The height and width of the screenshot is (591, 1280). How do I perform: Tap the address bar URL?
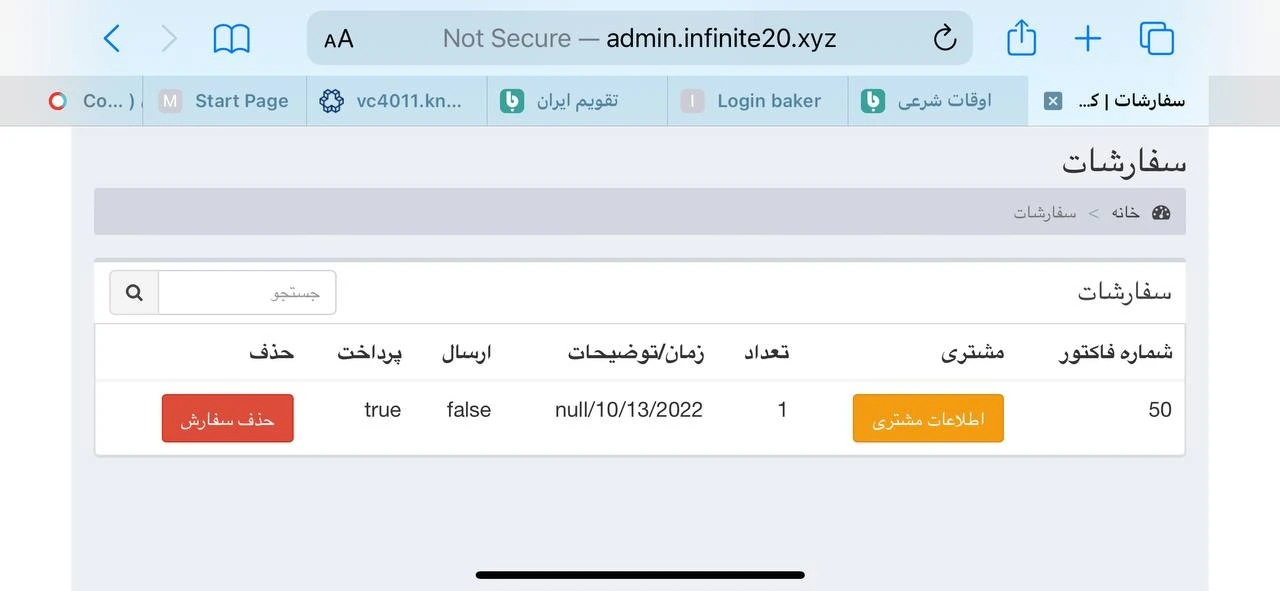coord(640,39)
